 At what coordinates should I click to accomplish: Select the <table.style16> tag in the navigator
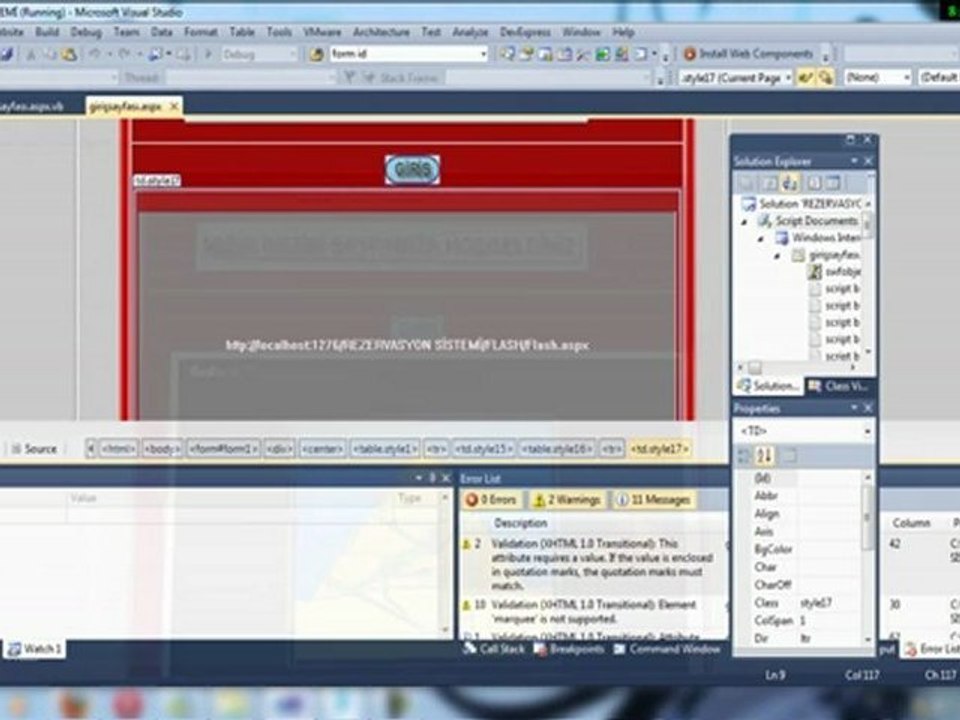[x=557, y=449]
